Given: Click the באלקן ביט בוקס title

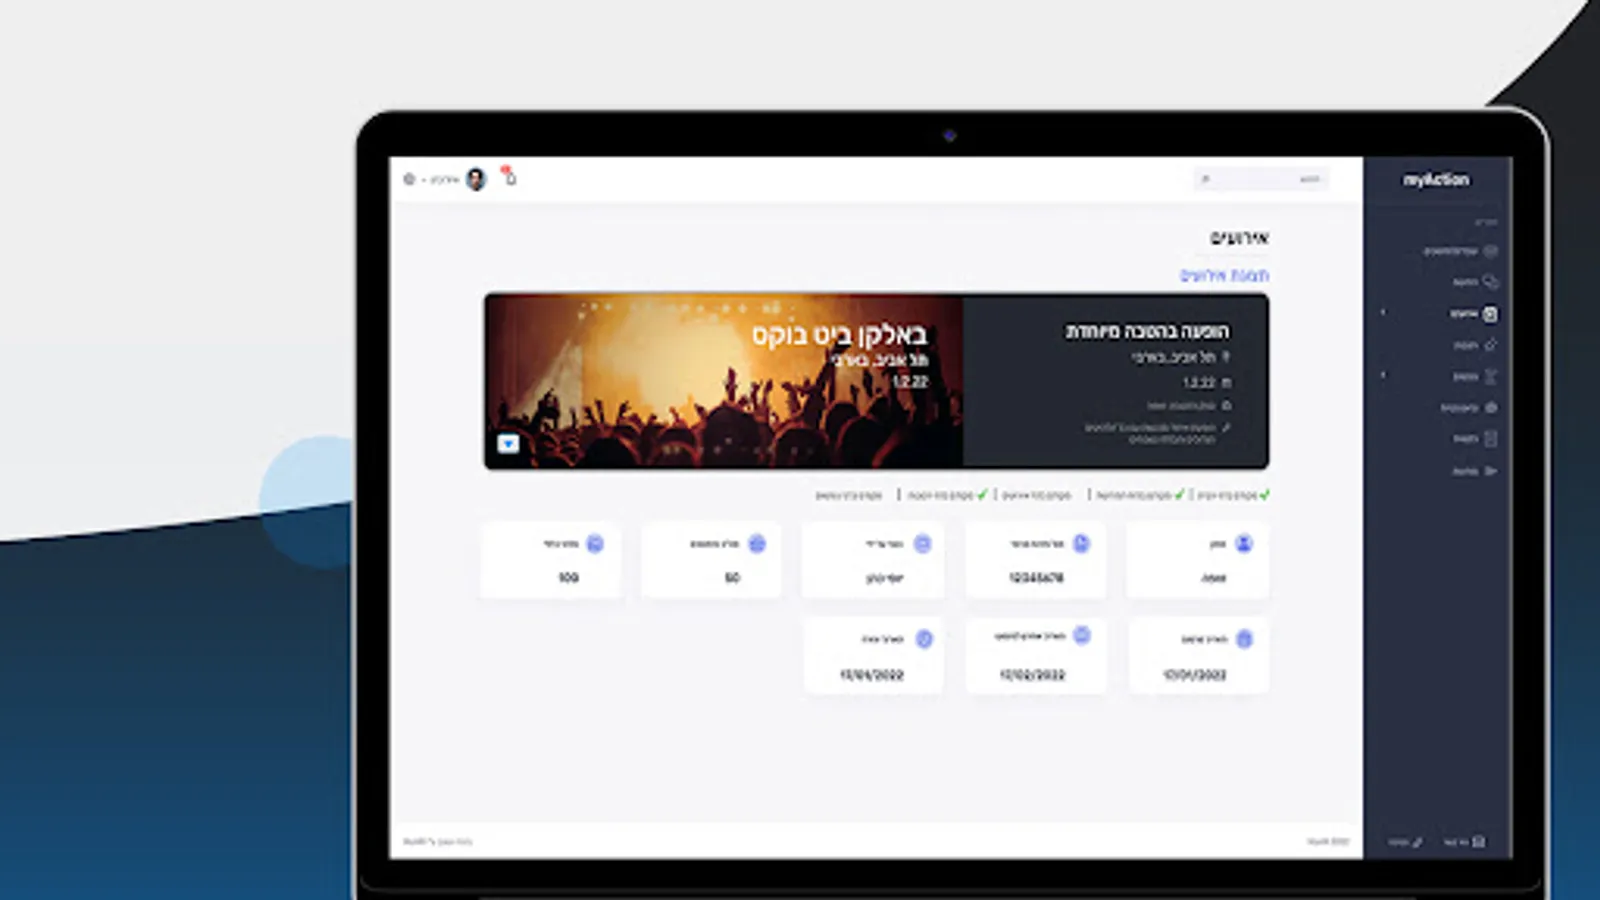Looking at the screenshot, I should pos(840,334).
